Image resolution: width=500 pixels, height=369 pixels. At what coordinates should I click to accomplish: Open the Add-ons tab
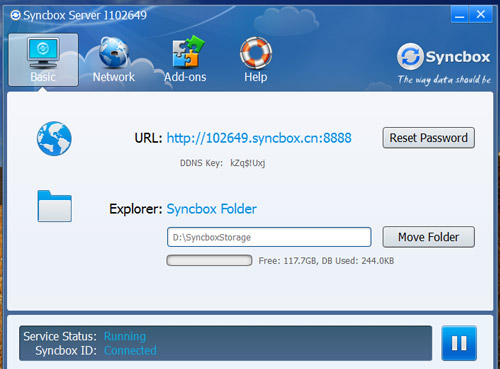[185, 60]
